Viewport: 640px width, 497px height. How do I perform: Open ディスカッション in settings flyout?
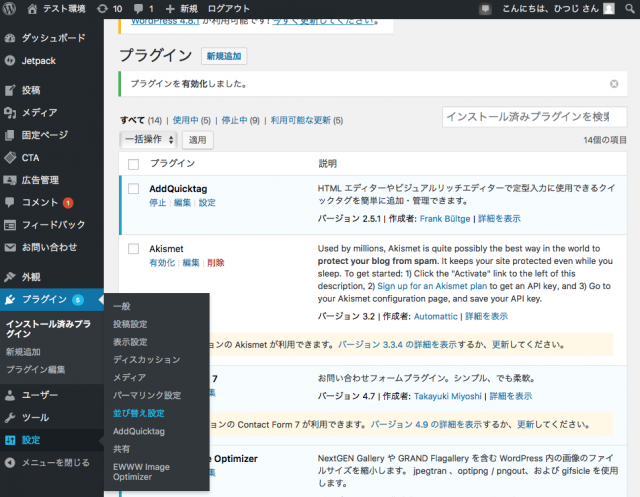(x=147, y=359)
